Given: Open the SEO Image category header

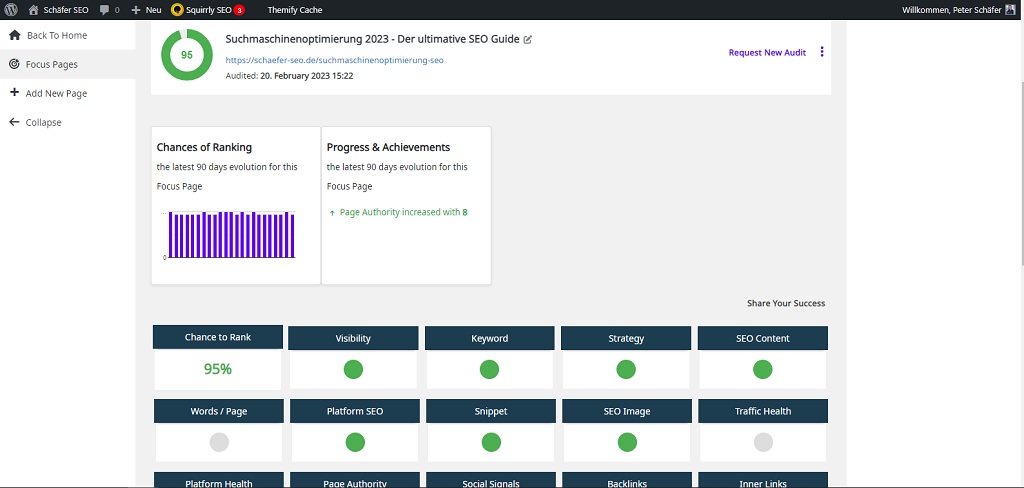Looking at the screenshot, I should point(627,411).
